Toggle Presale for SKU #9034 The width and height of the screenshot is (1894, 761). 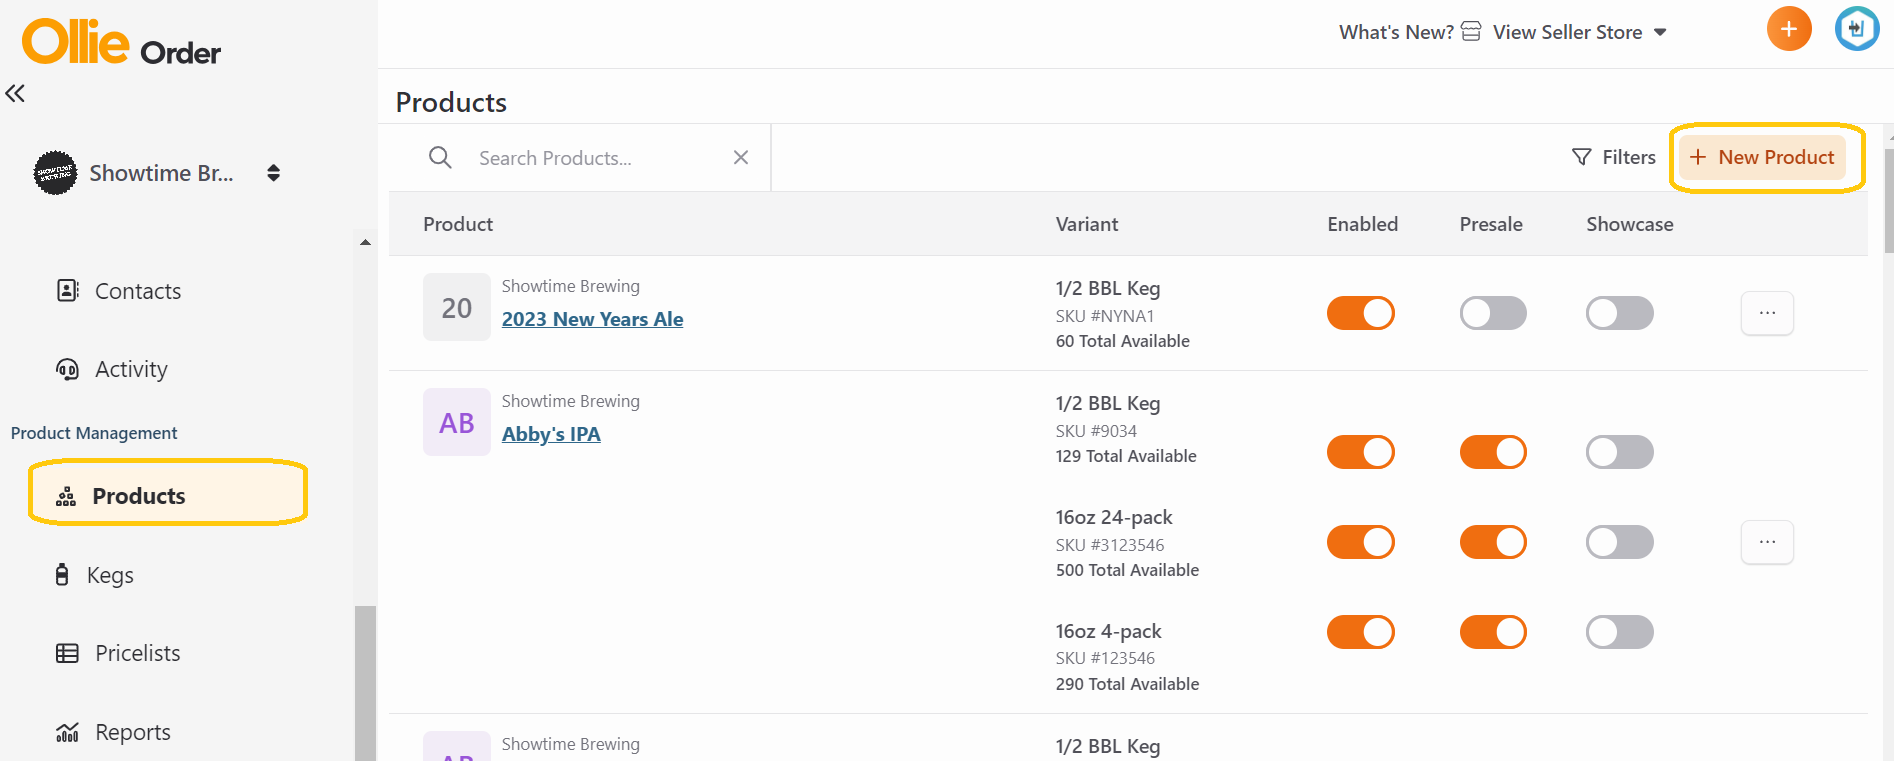[1493, 452]
